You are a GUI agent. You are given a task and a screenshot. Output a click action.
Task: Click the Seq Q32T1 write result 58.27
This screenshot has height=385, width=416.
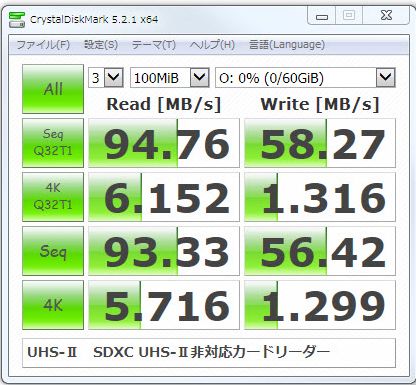[320, 143]
